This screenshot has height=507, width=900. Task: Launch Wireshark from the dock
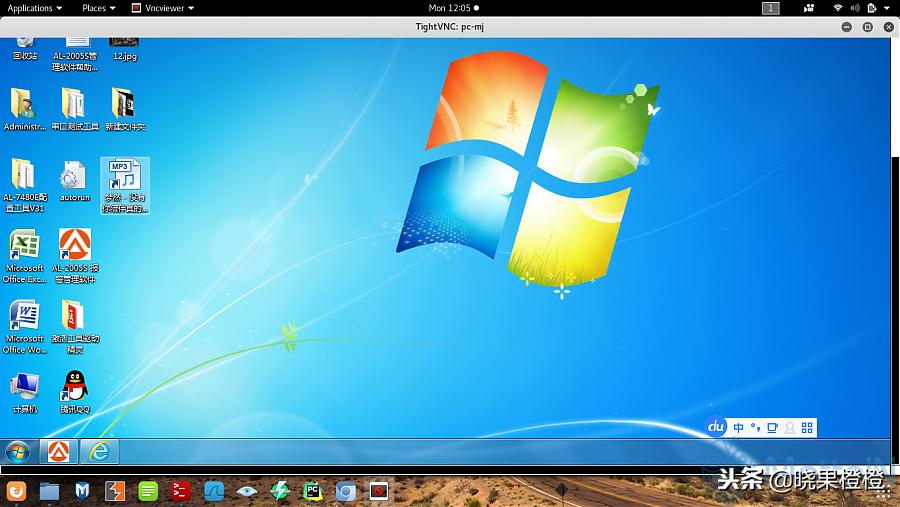tap(214, 491)
